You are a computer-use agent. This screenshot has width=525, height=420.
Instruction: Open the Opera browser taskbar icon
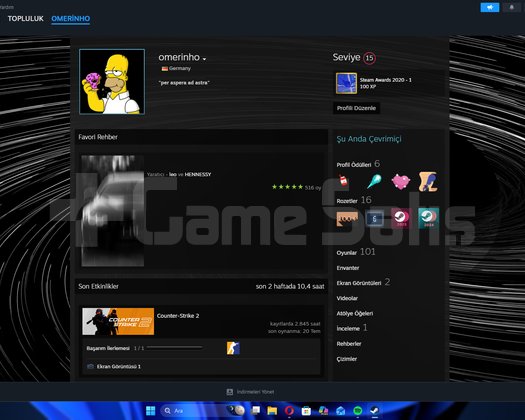coord(289,411)
